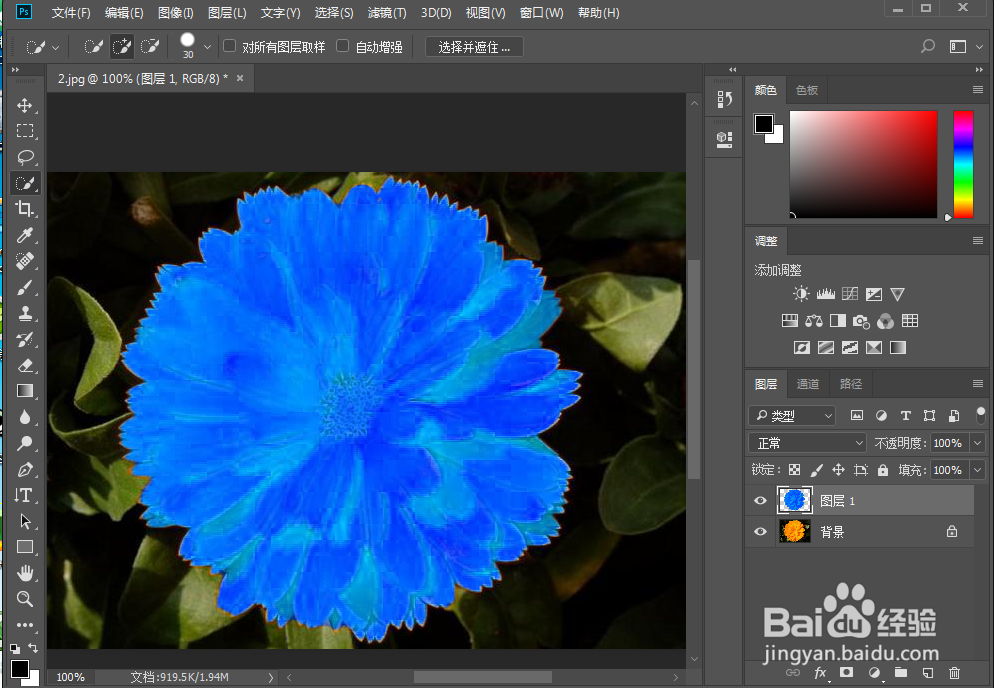Select the Eyedropper tool
Viewport: 994px width, 688px height.
pyautogui.click(x=25, y=235)
